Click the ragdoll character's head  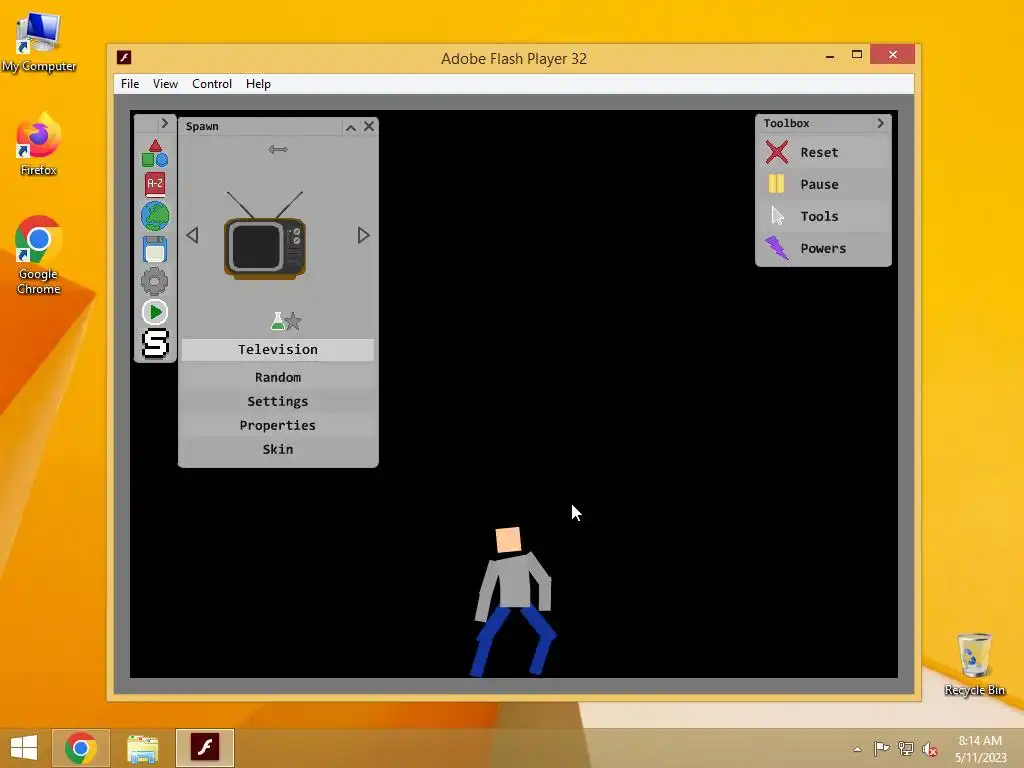508,539
